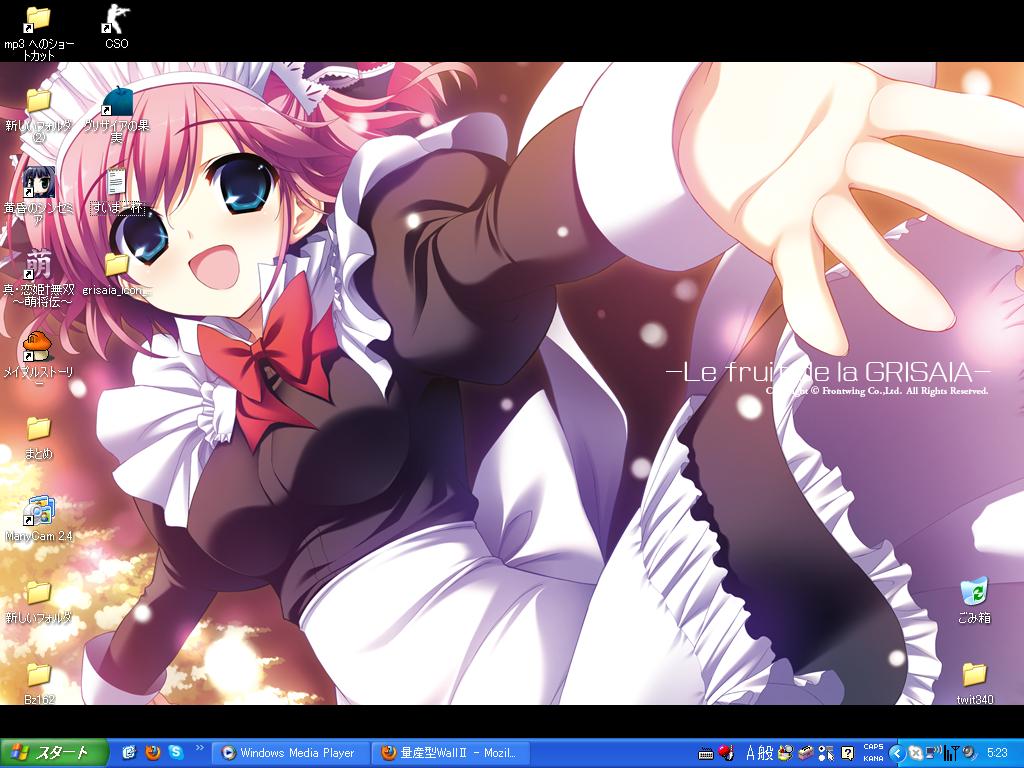Click the 5:23 system clock
This screenshot has width=1024, height=768.
pyautogui.click(x=997, y=753)
